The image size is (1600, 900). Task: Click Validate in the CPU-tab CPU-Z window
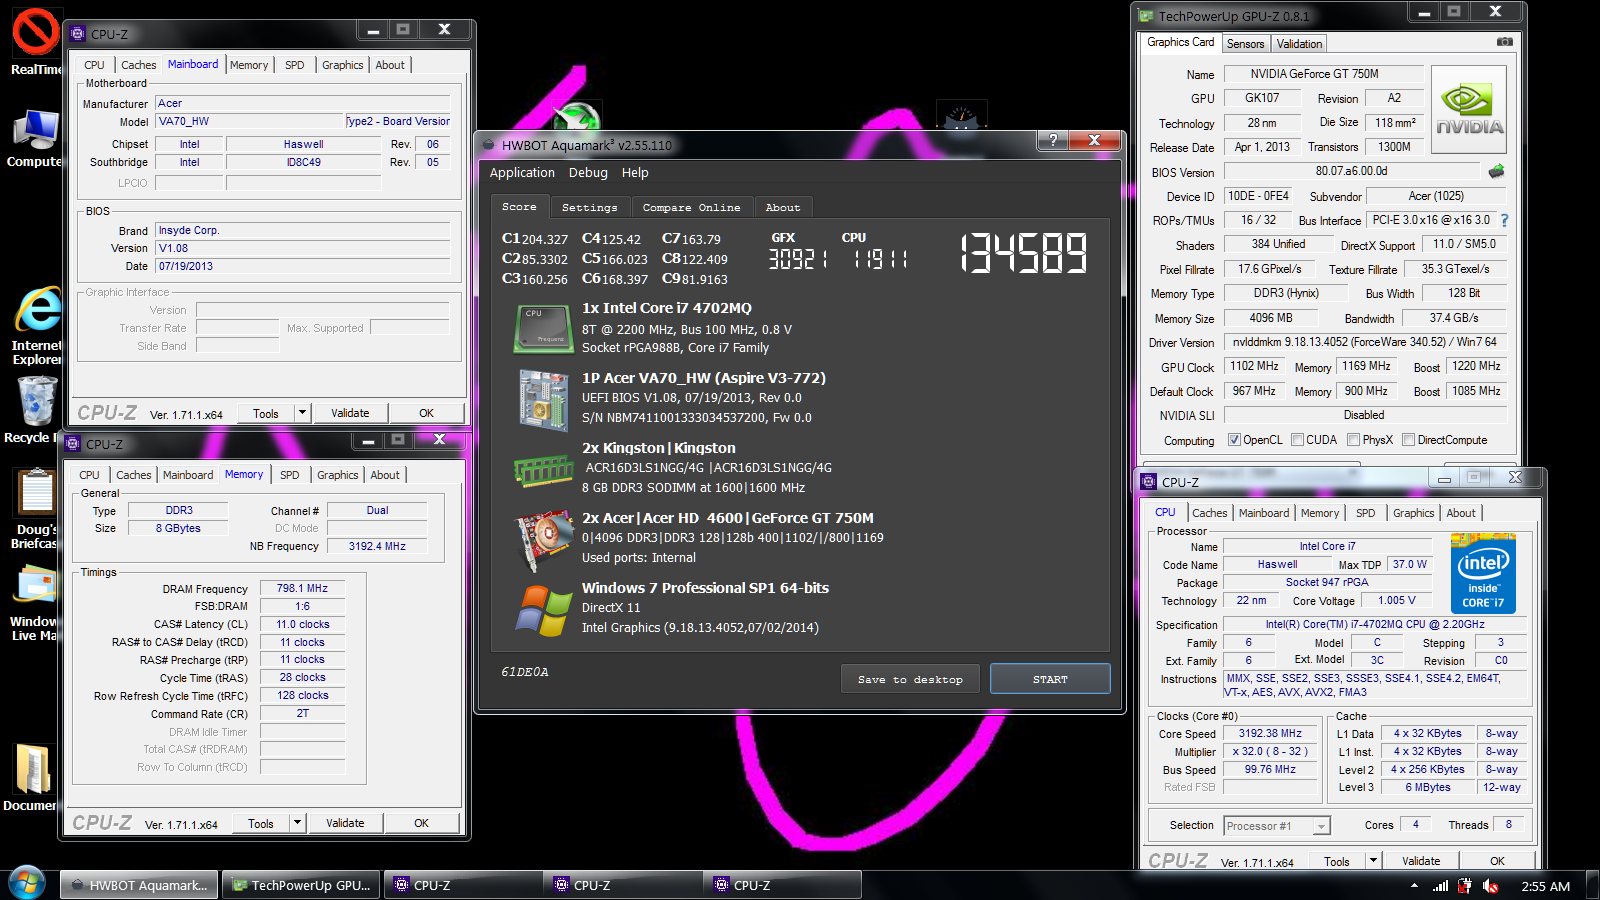pos(1421,861)
